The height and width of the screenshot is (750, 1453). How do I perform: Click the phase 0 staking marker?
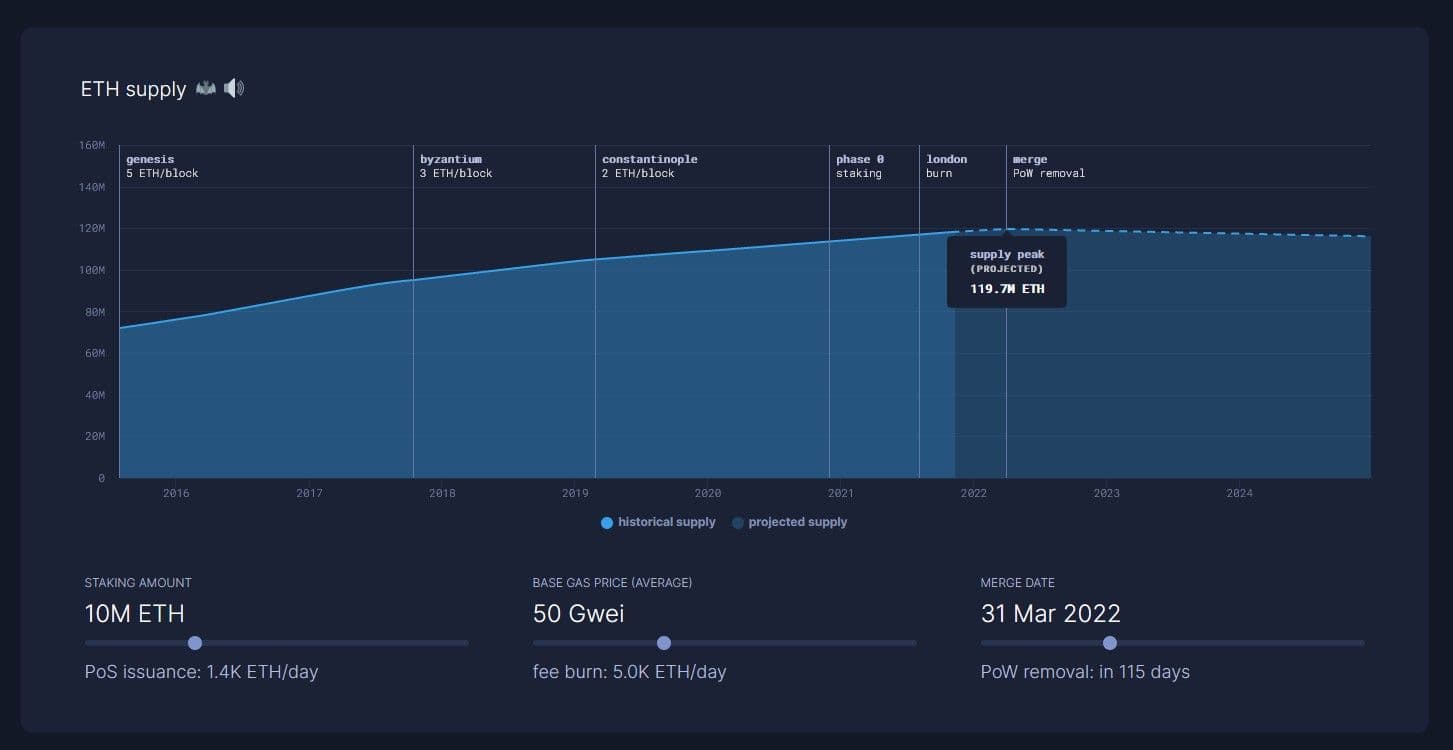pyautogui.click(x=859, y=166)
